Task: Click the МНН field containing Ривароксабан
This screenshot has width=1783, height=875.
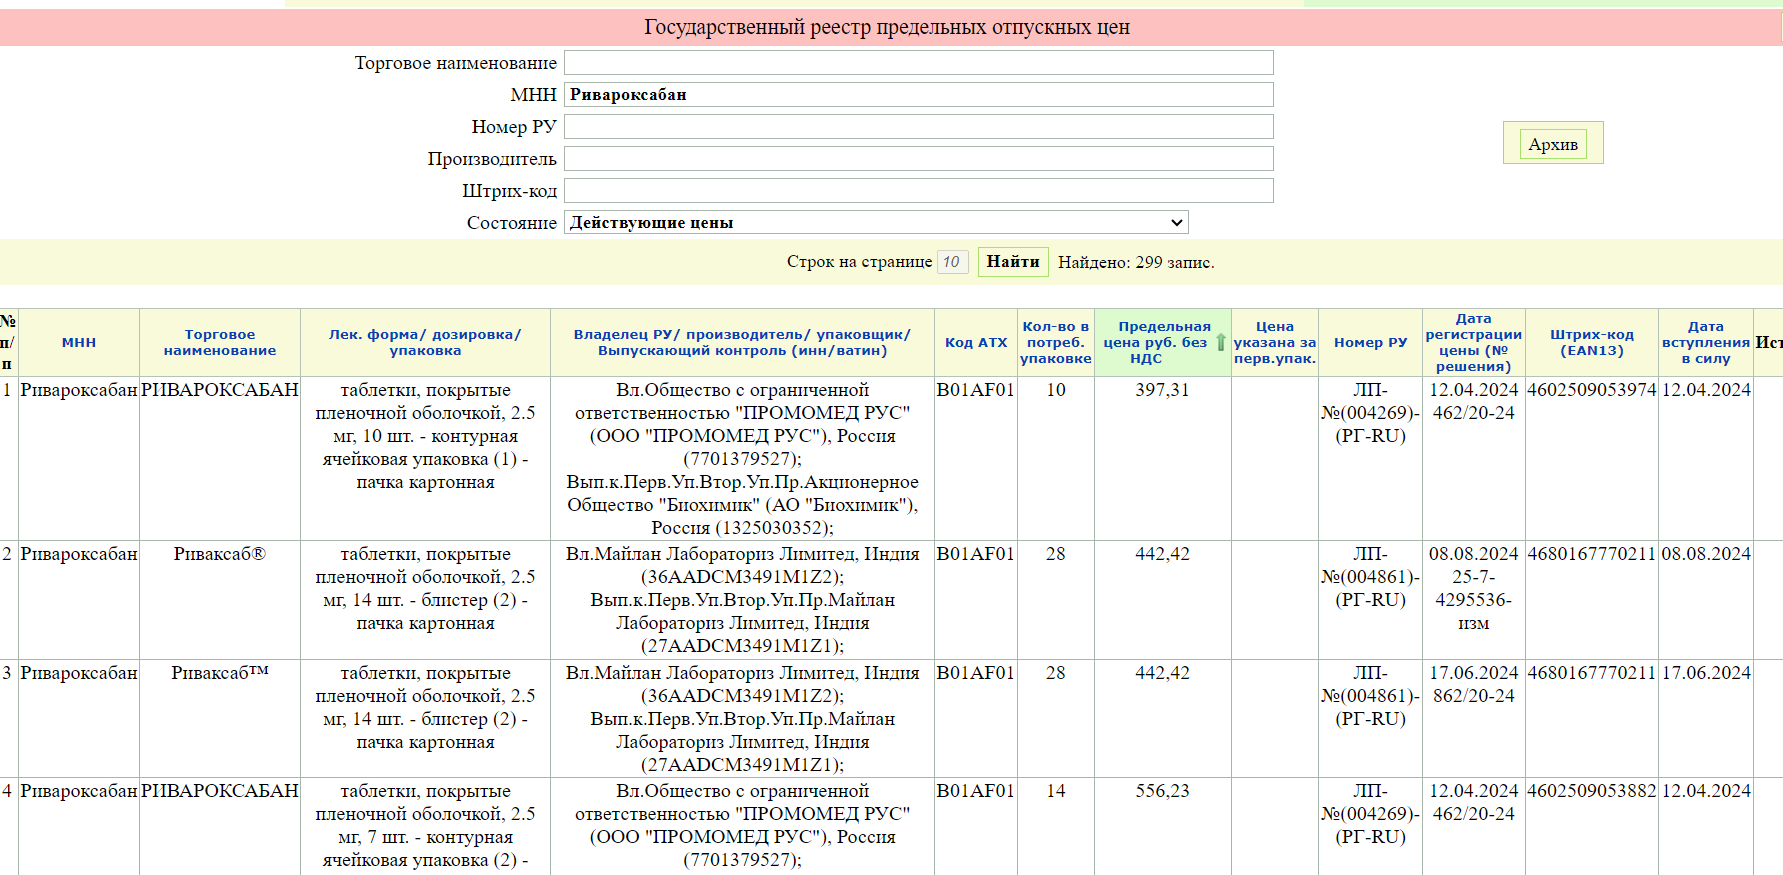Action: pos(918,95)
